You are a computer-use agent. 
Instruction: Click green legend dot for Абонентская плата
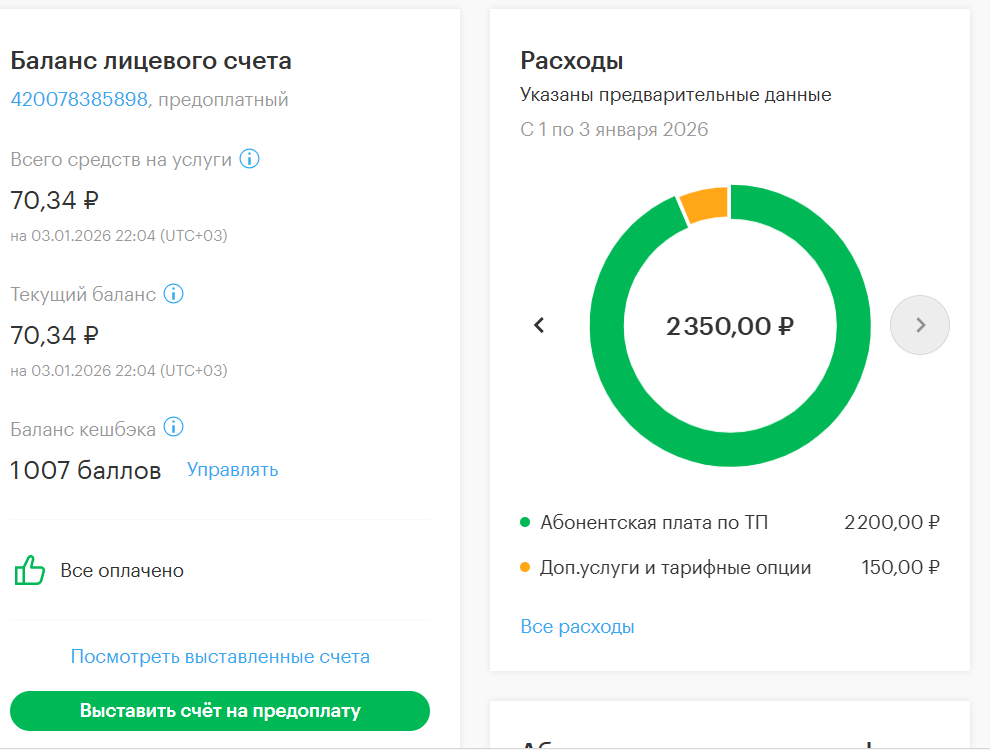pos(525,522)
